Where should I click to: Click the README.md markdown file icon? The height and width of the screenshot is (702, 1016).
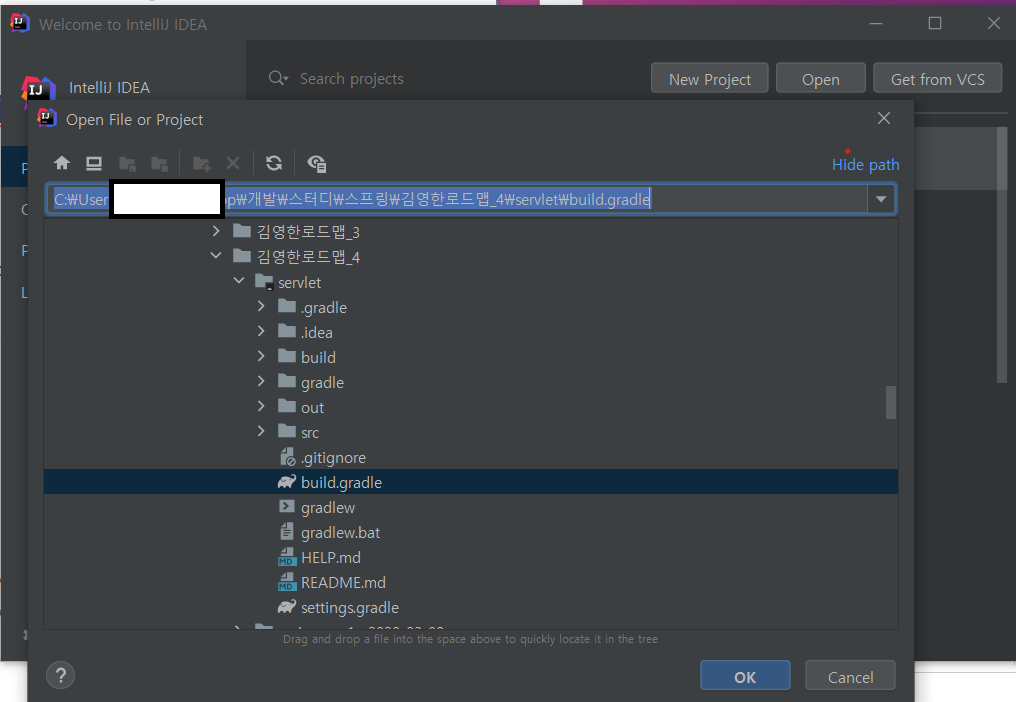pyautogui.click(x=286, y=582)
